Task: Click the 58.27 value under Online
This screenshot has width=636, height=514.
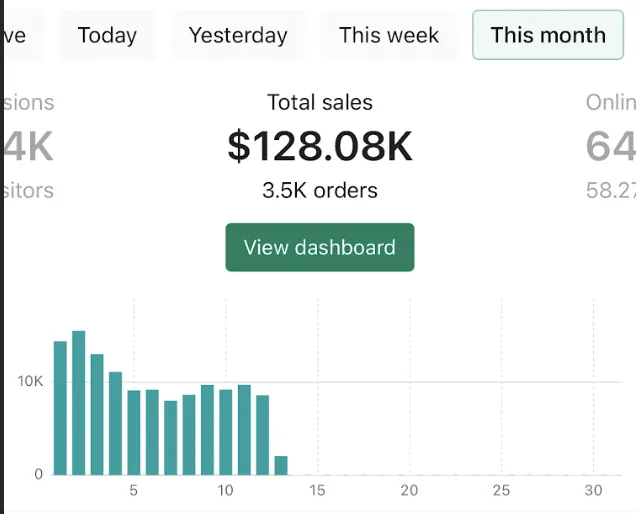Action: 611,190
